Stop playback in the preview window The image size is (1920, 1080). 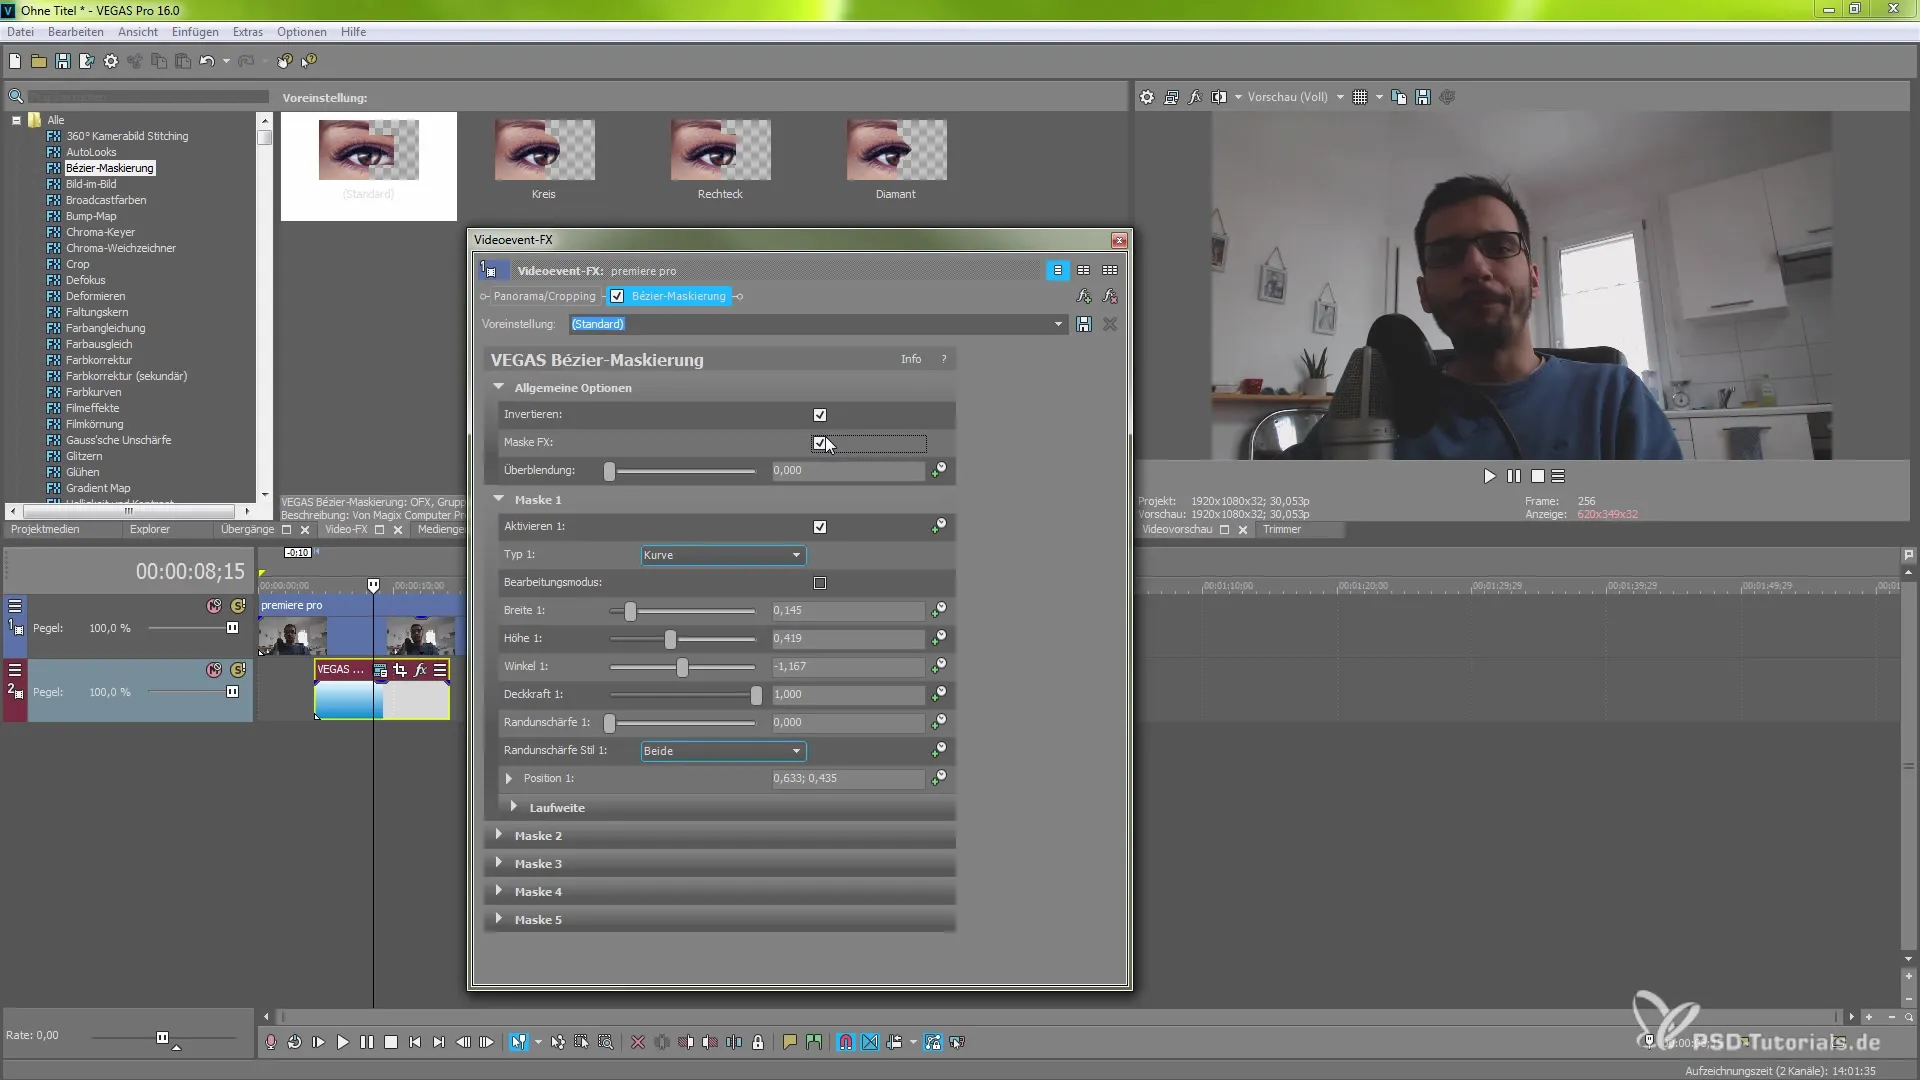click(1538, 476)
